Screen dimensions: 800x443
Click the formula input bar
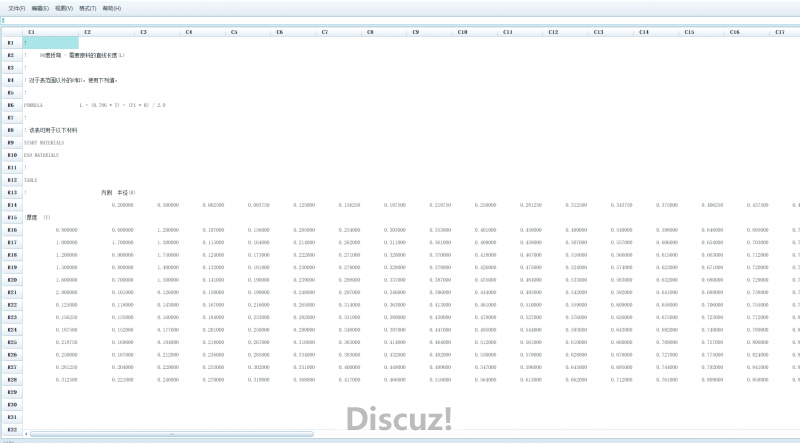(x=400, y=20)
